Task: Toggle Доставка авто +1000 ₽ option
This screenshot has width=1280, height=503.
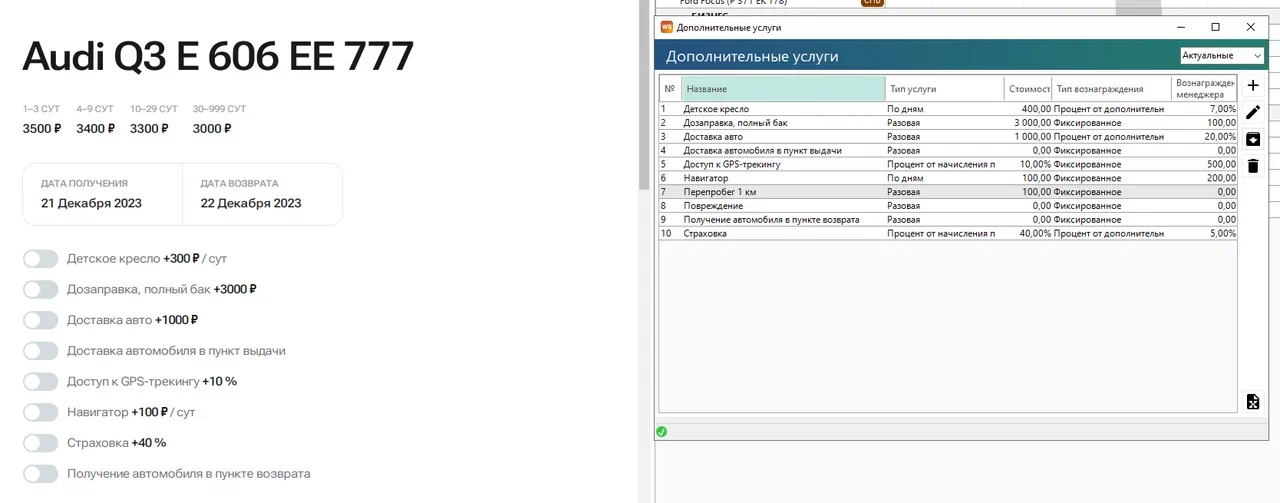Action: pyautogui.click(x=41, y=320)
